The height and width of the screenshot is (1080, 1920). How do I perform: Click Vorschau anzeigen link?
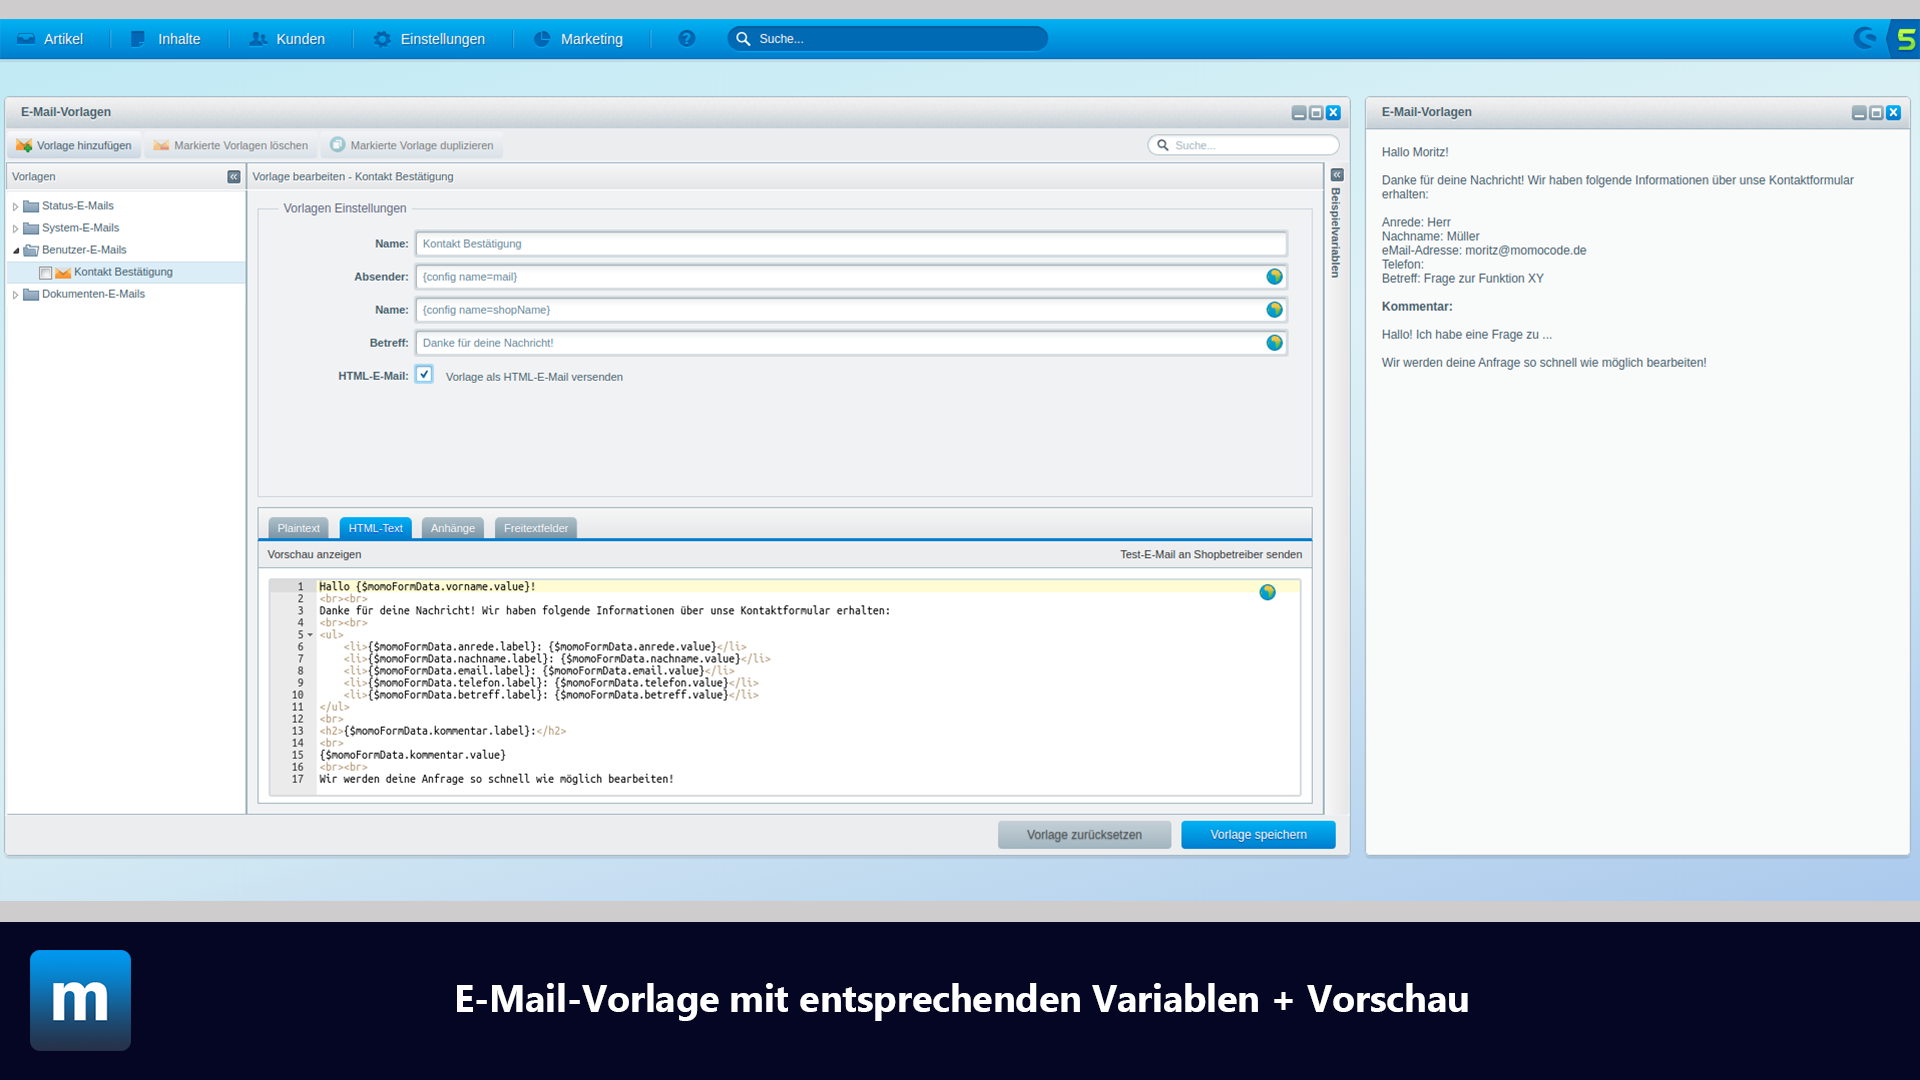(x=314, y=555)
